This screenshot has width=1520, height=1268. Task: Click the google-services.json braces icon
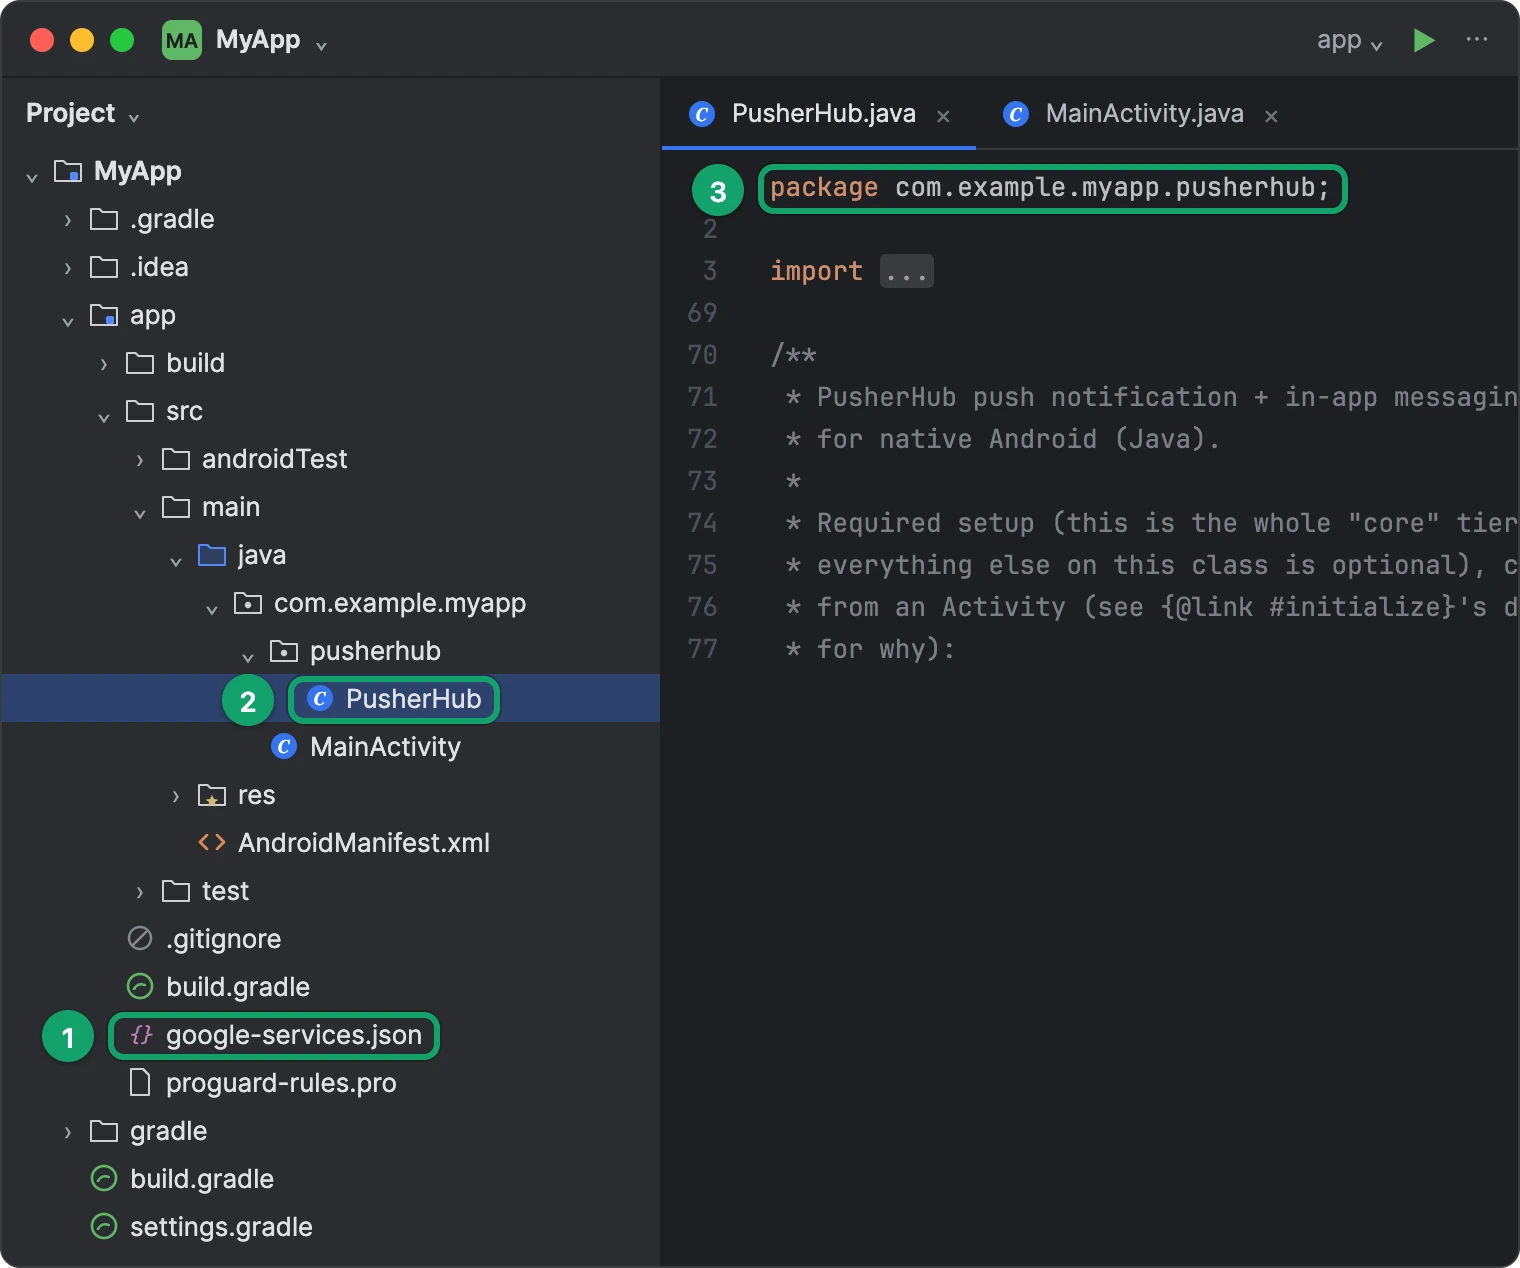(141, 1034)
